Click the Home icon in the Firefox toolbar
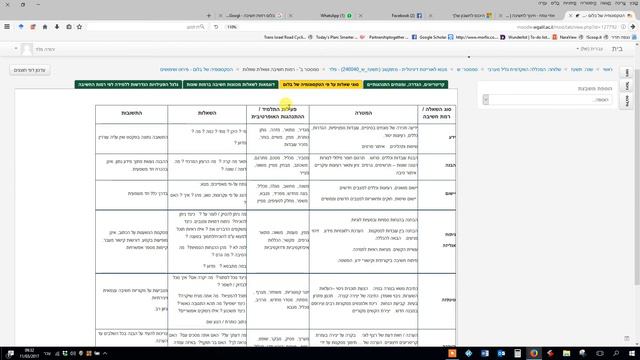 click(x=45, y=27)
